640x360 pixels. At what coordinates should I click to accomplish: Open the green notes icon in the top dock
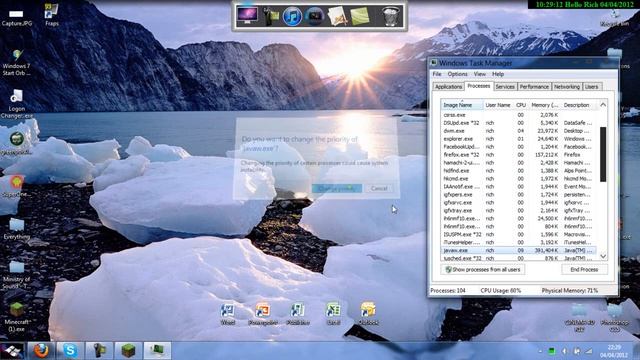click(x=360, y=17)
